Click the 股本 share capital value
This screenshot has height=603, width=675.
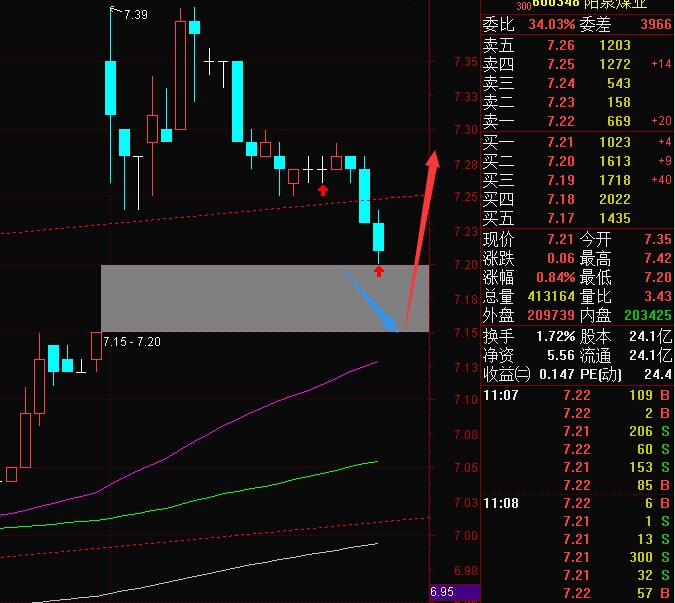pos(650,336)
